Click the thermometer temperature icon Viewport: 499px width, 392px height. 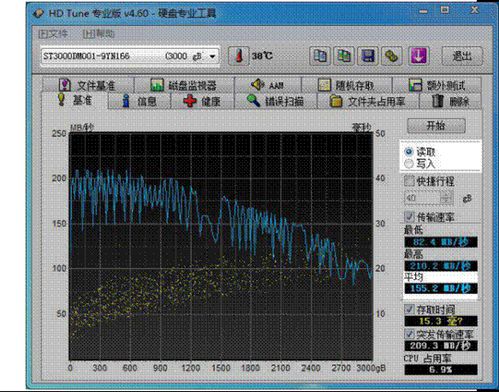pyautogui.click(x=238, y=56)
